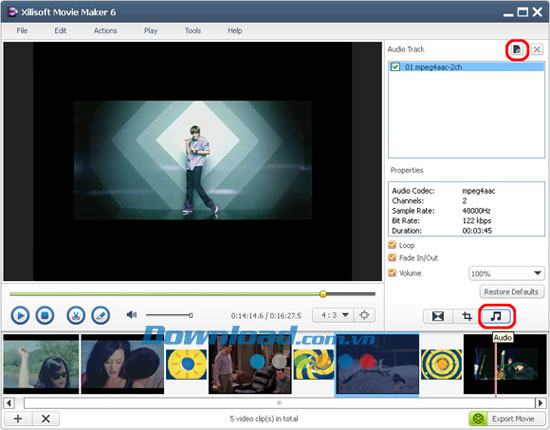Stop video playback
Screen dimensions: 550x430
point(45,315)
